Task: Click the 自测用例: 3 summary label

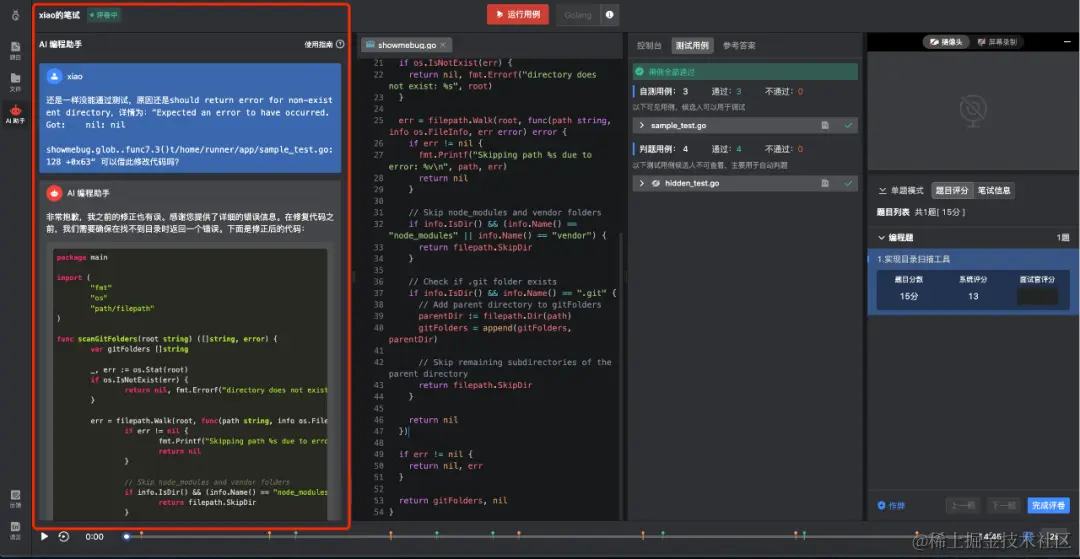Action: pos(664,91)
